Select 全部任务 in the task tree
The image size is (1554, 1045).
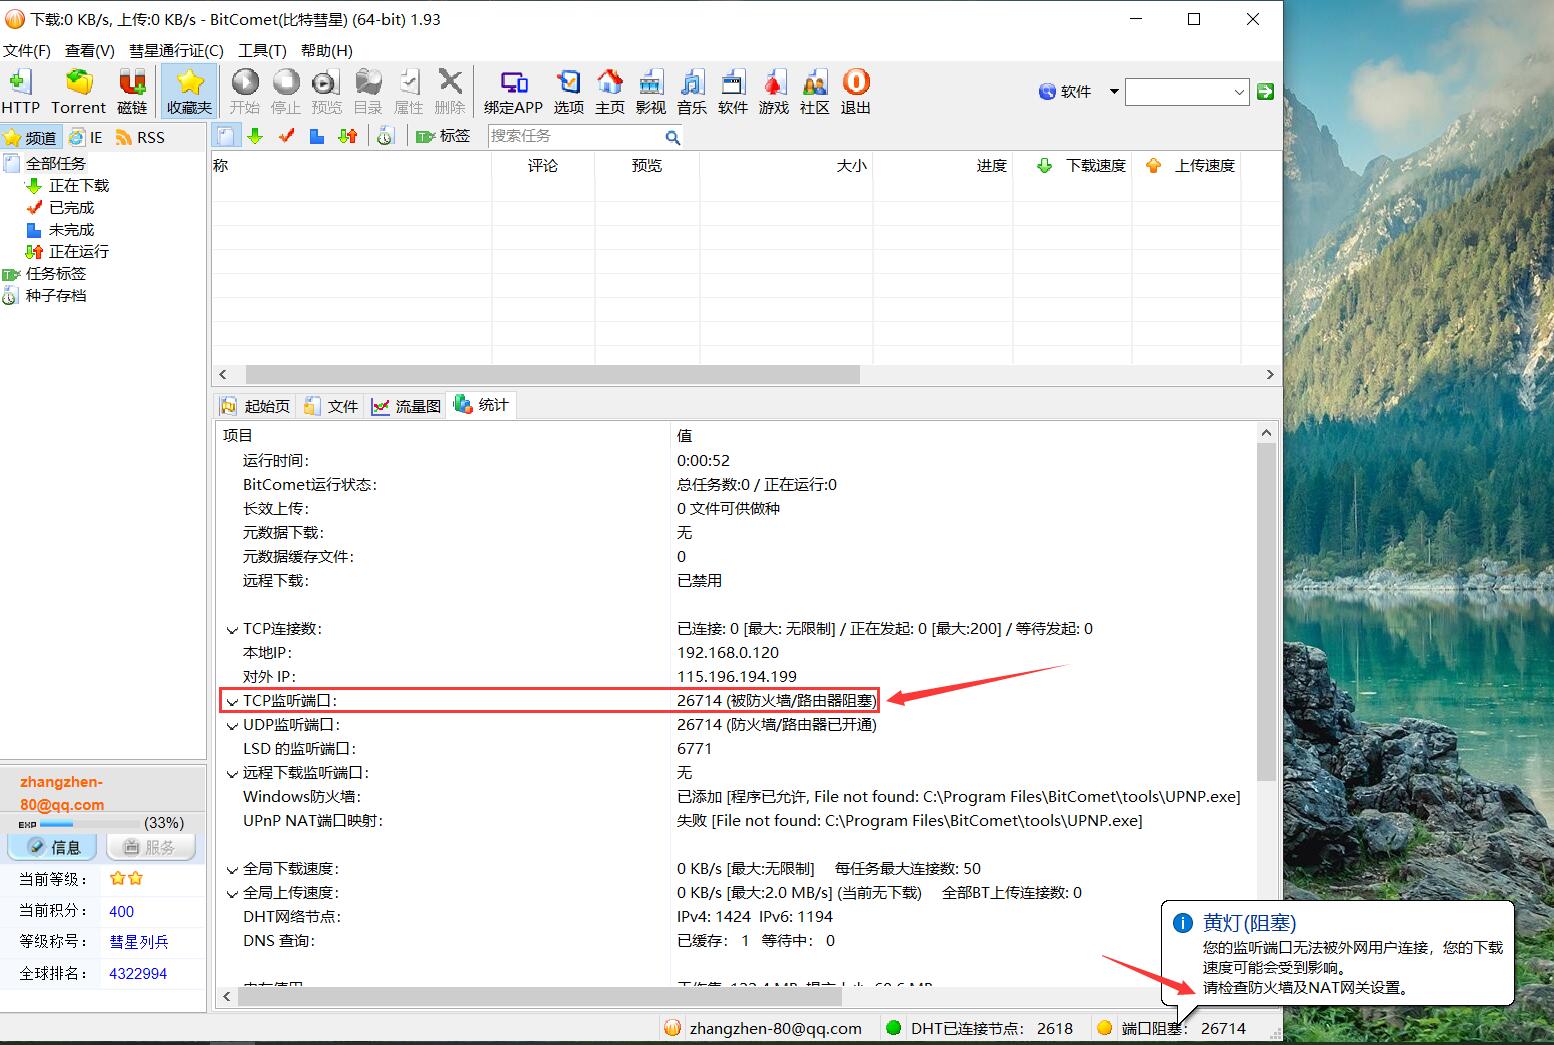pyautogui.click(x=56, y=163)
